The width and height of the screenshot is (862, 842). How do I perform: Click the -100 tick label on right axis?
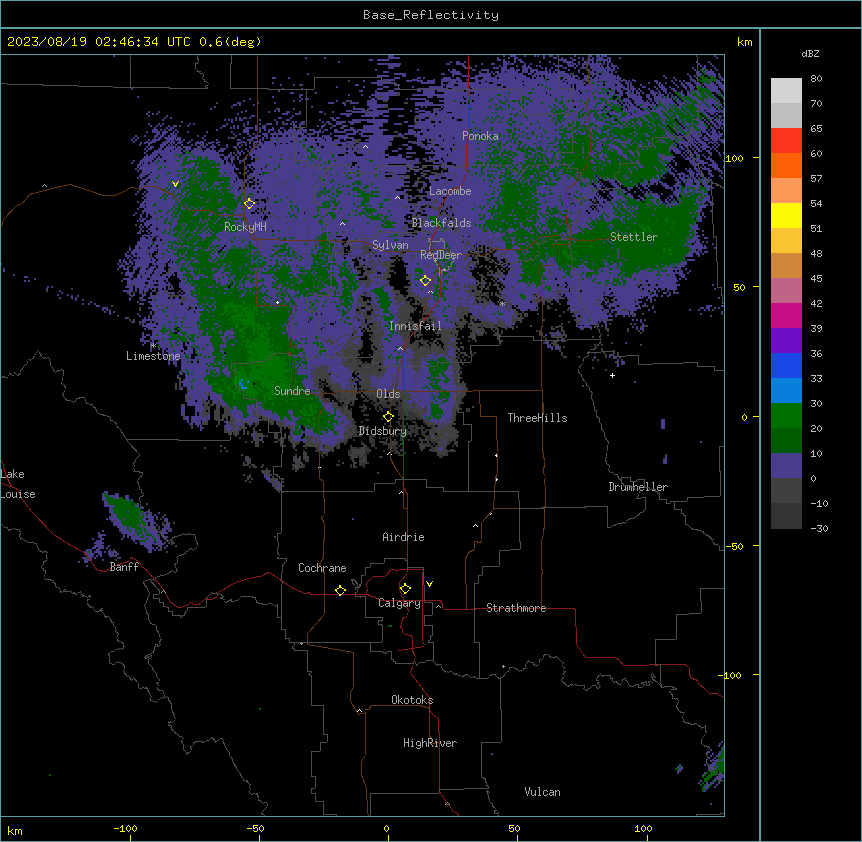click(730, 675)
